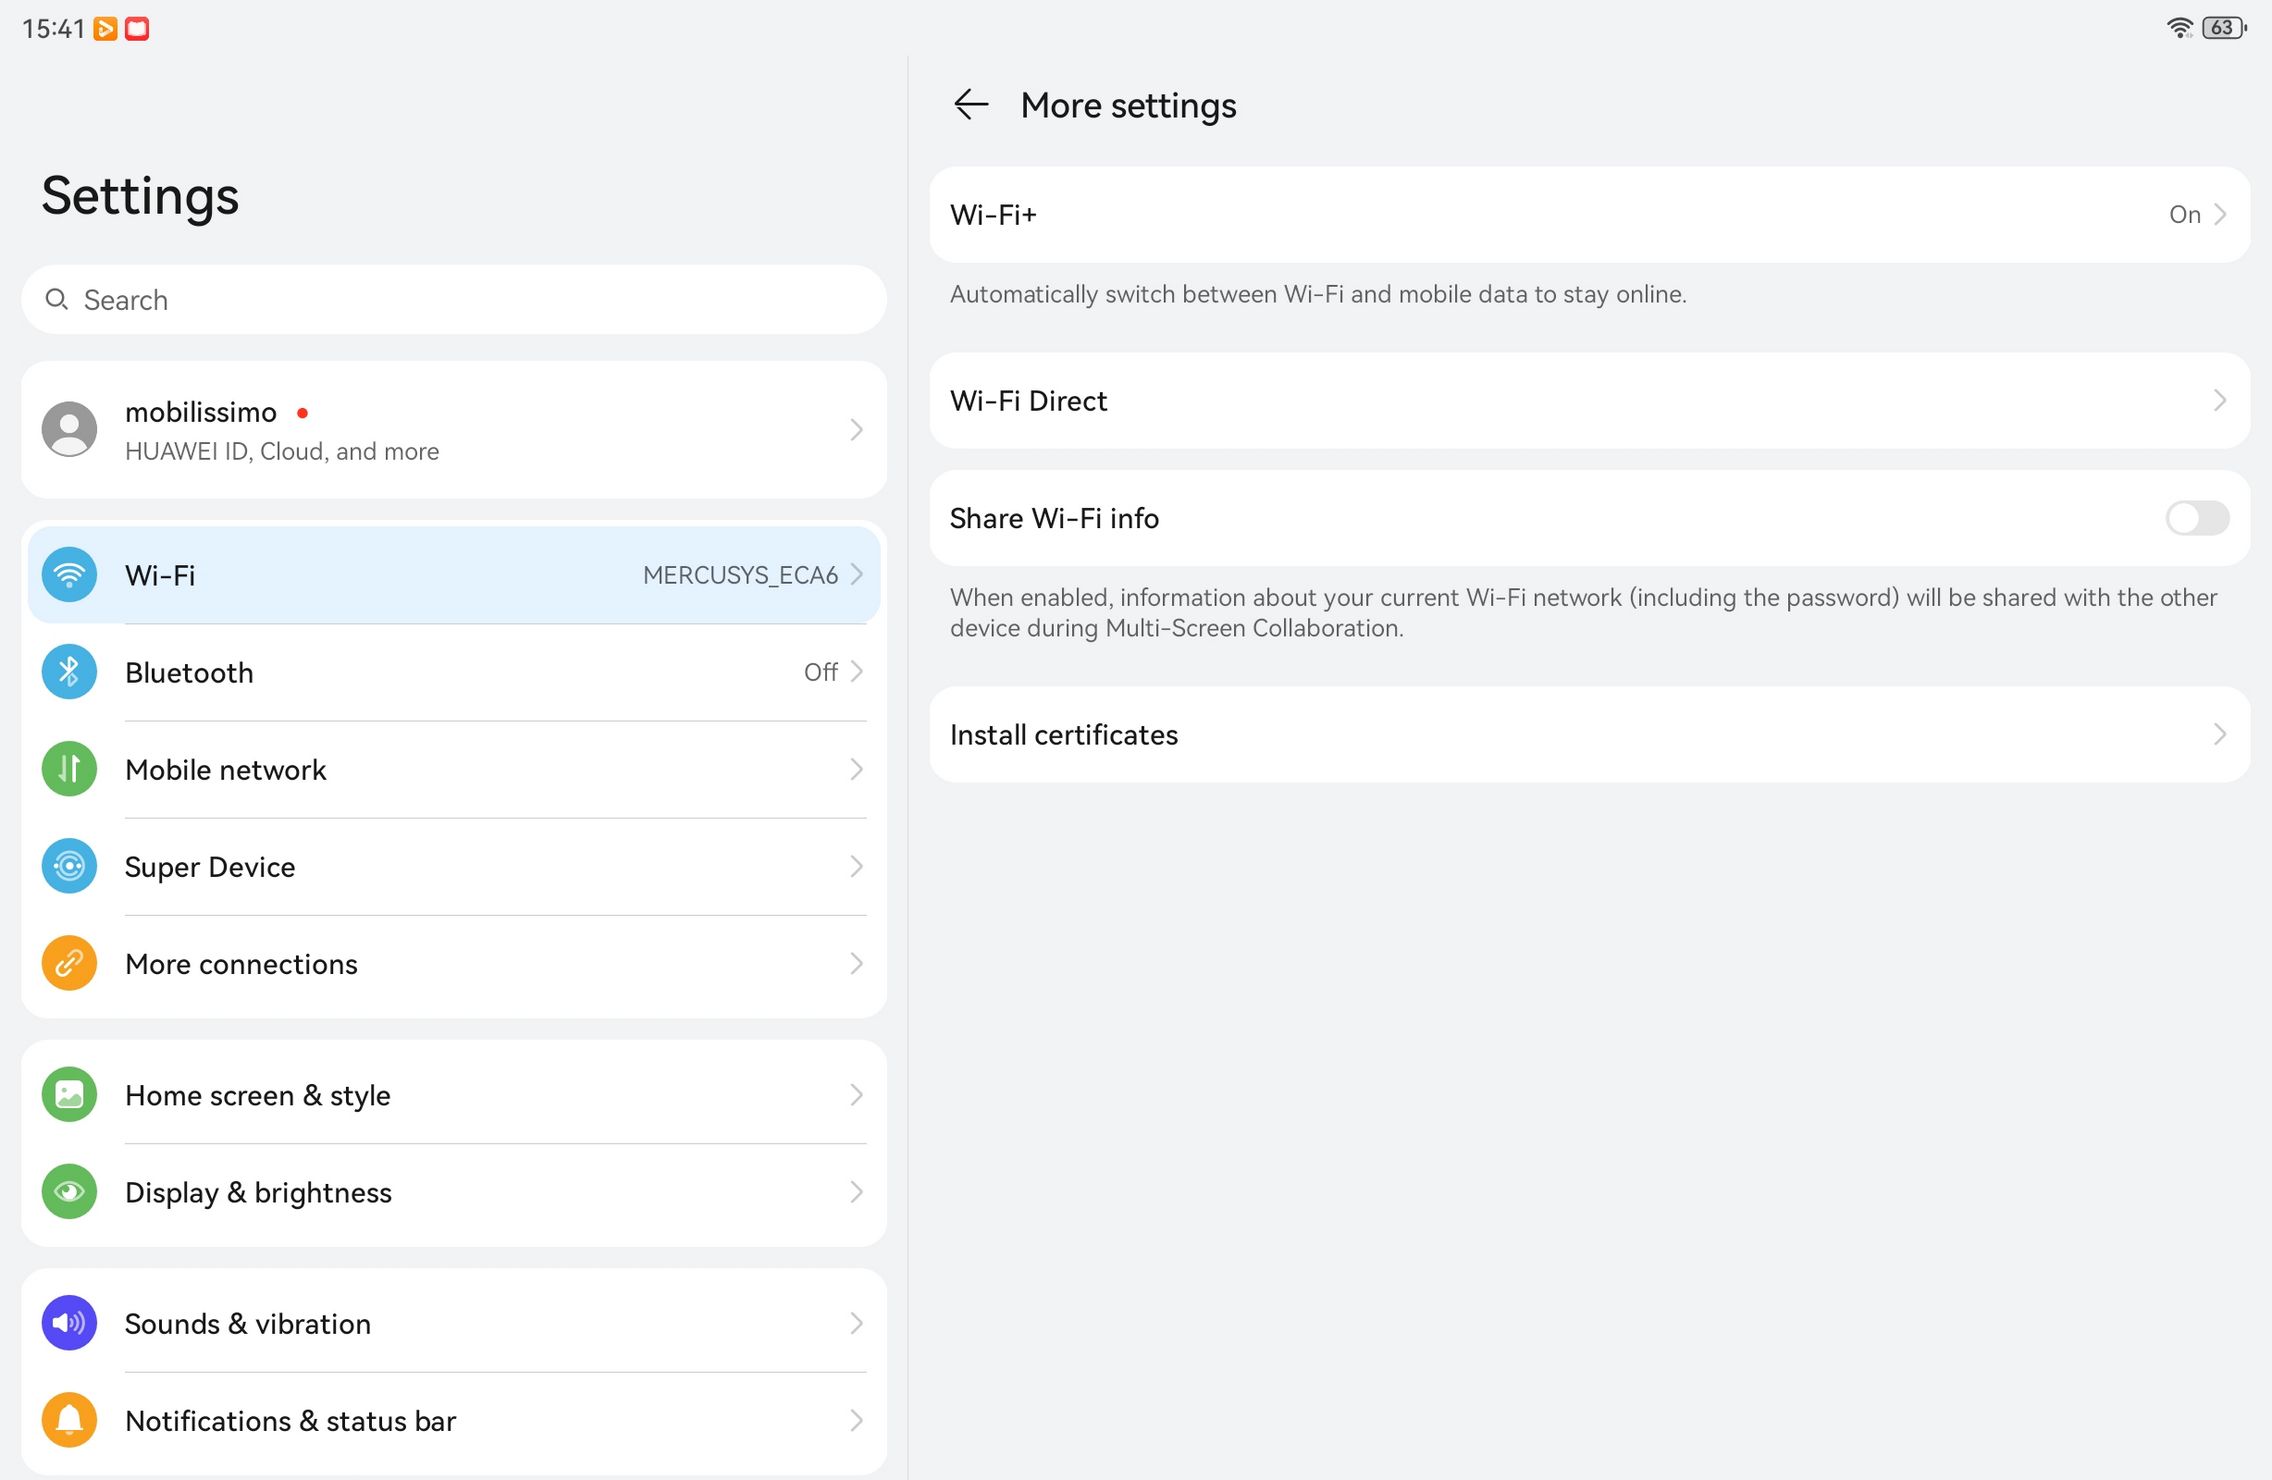Select Wi-Fi in the settings menu

click(x=454, y=575)
